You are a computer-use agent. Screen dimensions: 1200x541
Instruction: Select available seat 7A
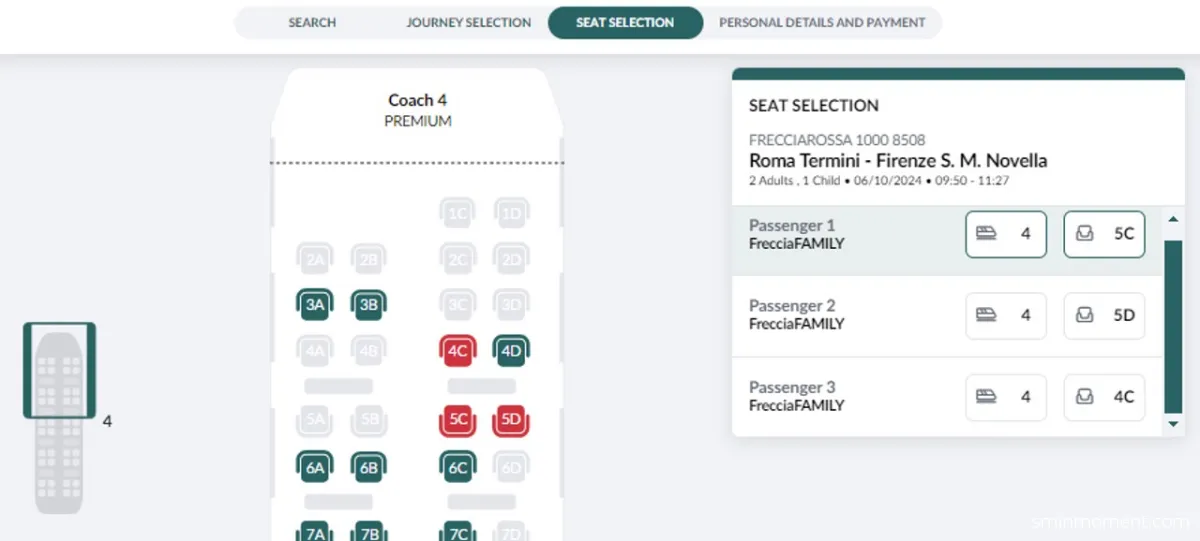click(x=315, y=532)
